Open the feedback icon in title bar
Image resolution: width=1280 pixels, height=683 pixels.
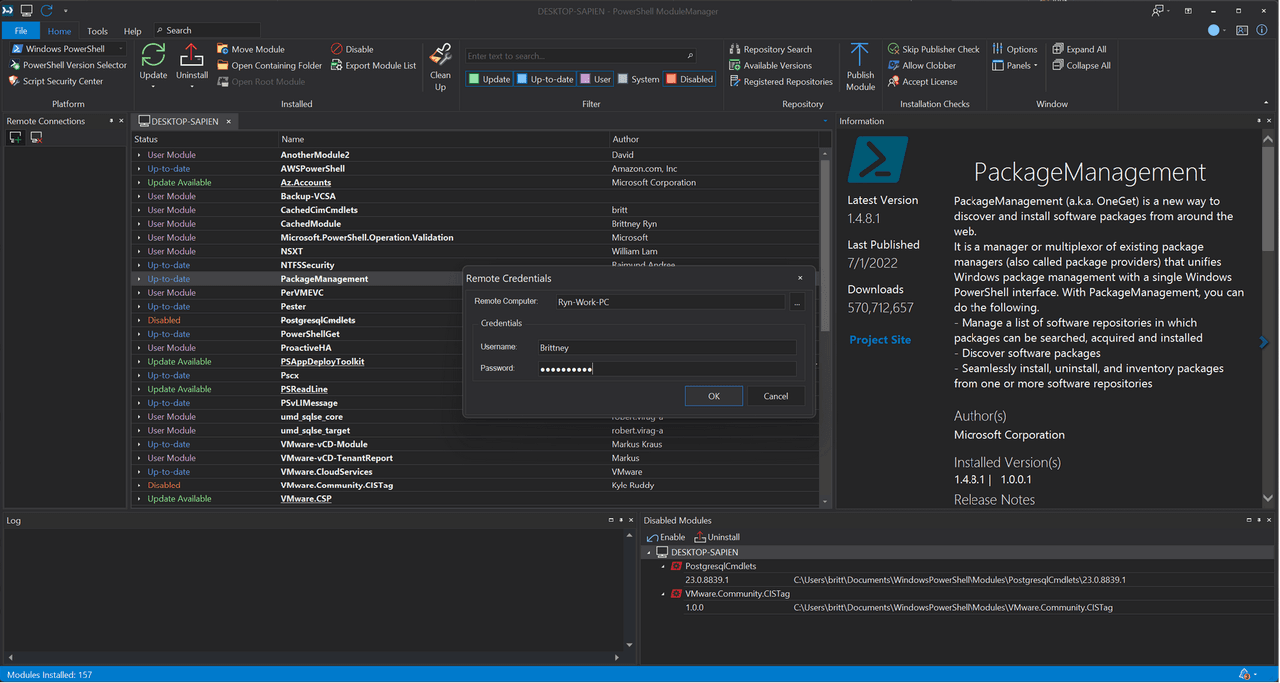click(x=1159, y=10)
